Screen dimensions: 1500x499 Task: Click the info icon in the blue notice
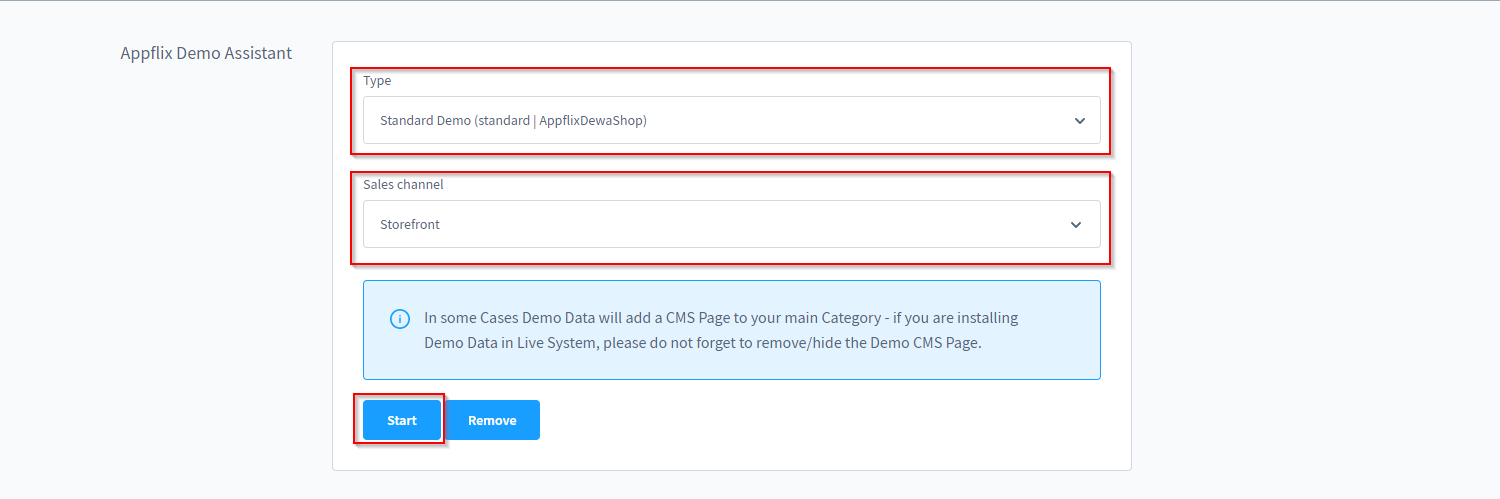coord(399,319)
